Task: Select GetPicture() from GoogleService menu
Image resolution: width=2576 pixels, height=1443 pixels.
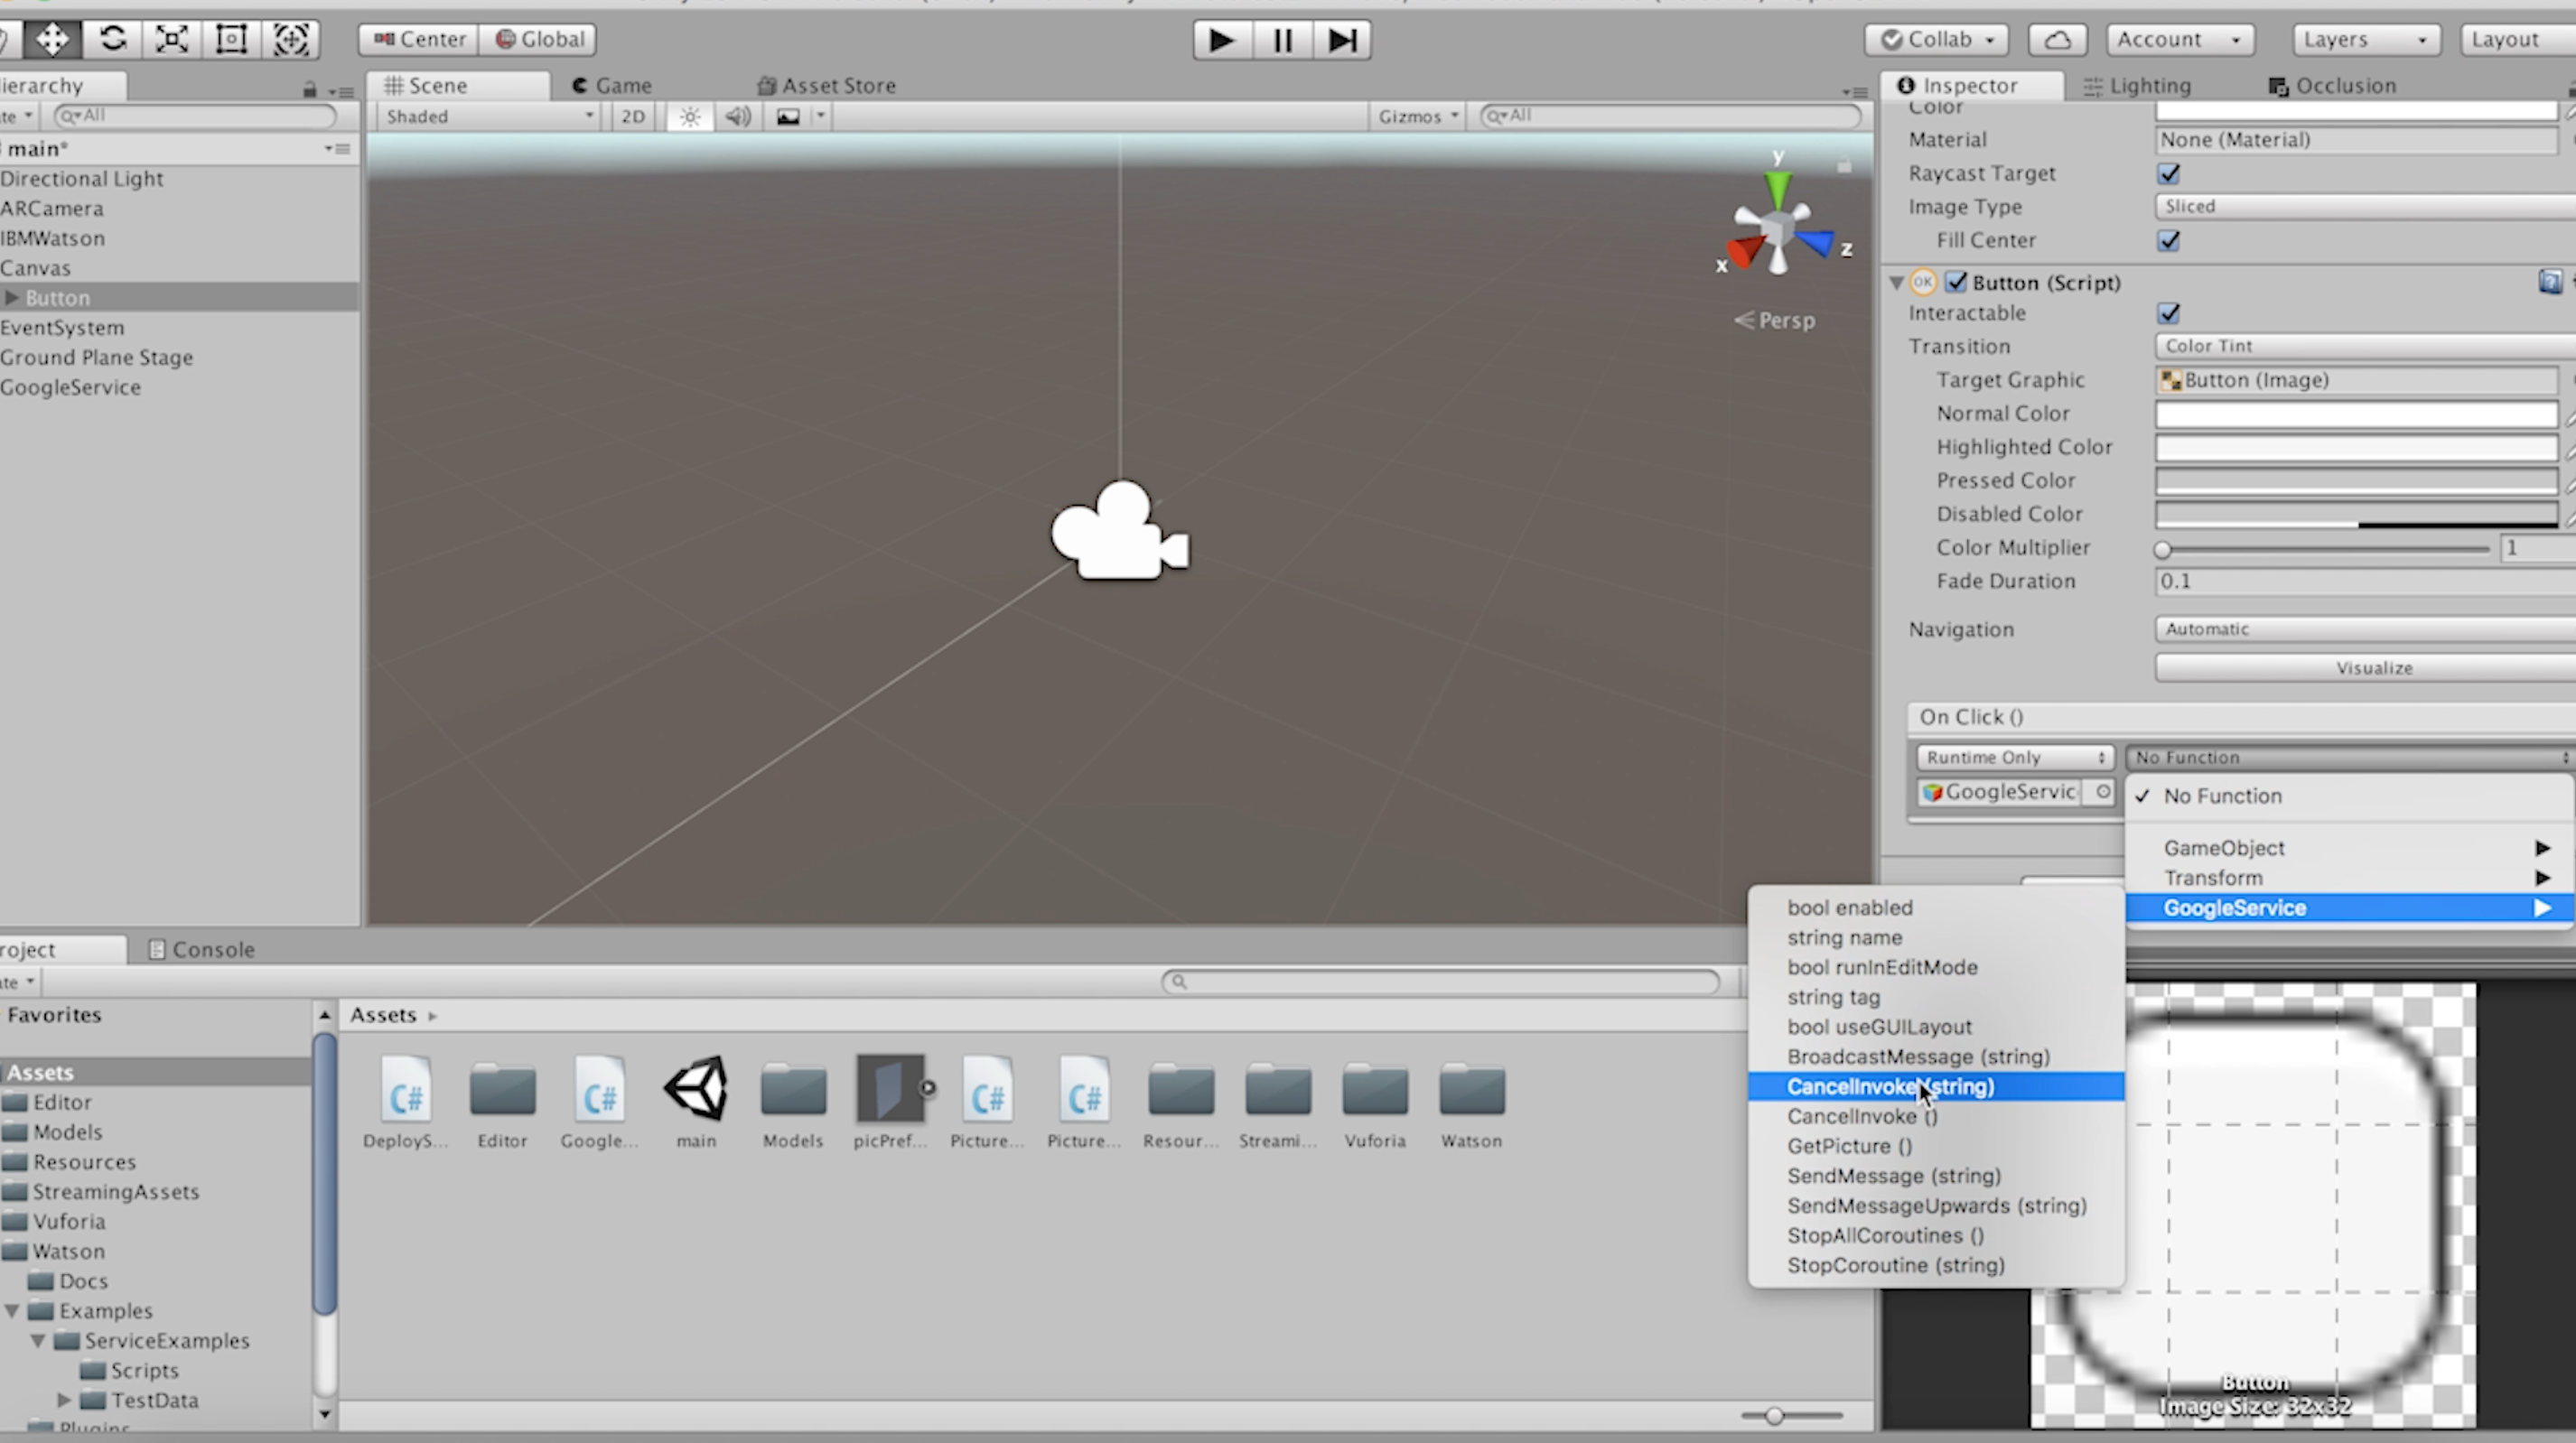Action: (x=1847, y=1144)
